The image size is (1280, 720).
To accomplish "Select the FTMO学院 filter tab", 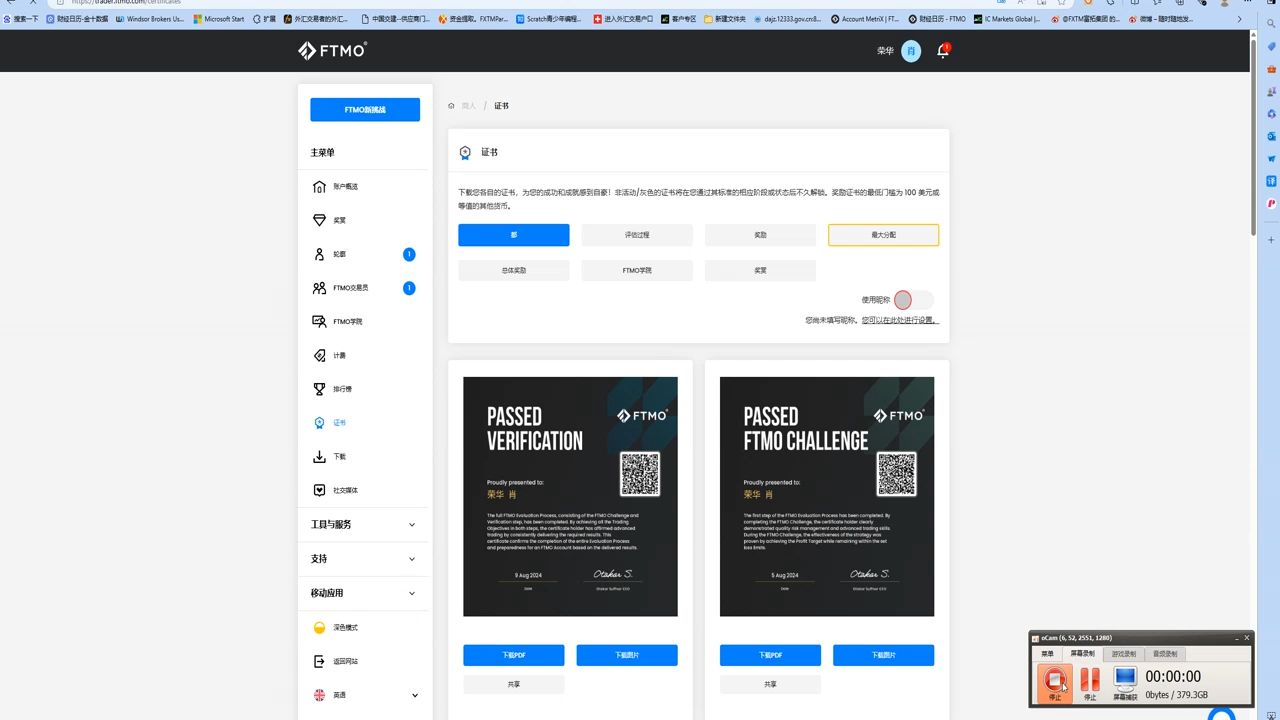I will (637, 270).
